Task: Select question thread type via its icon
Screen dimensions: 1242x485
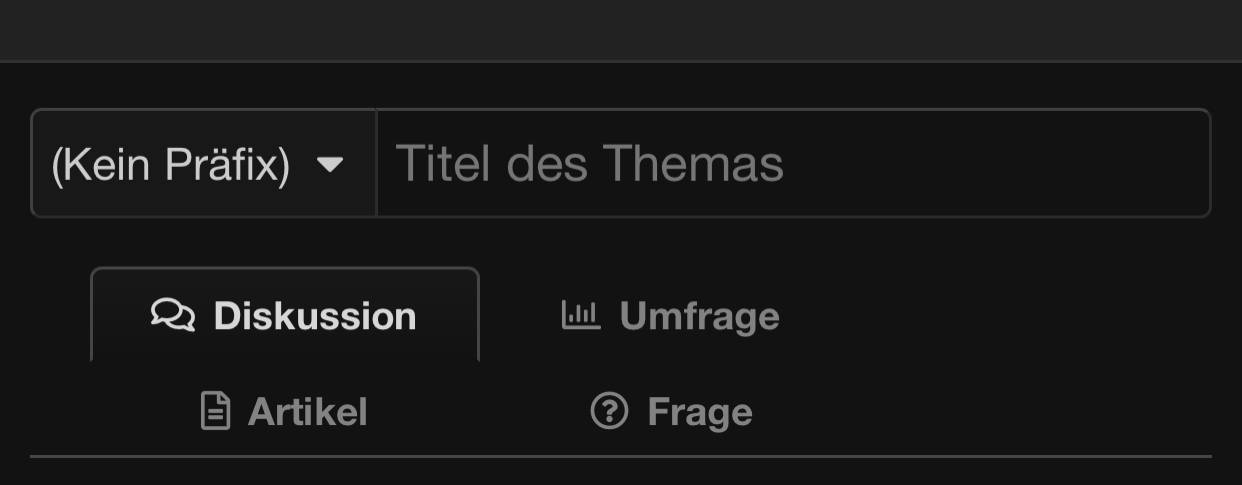Action: point(609,411)
